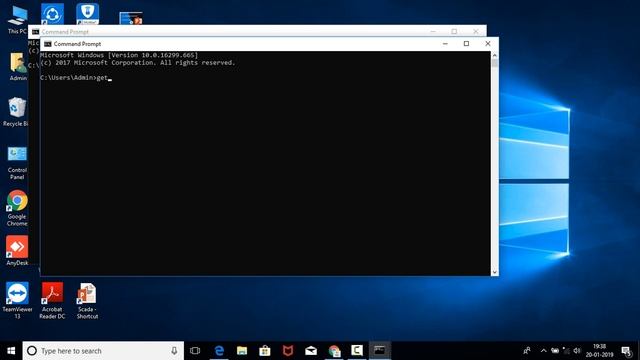Open the Admin user folder icon

(x=18, y=67)
